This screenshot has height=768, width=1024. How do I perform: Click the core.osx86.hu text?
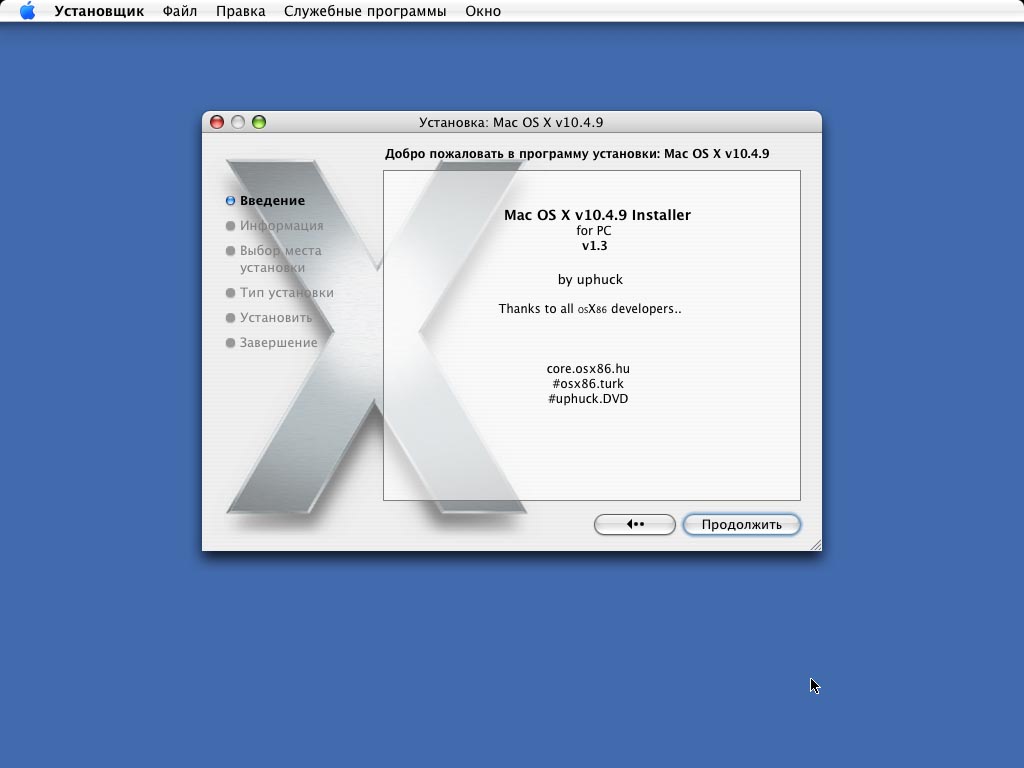[x=588, y=368]
